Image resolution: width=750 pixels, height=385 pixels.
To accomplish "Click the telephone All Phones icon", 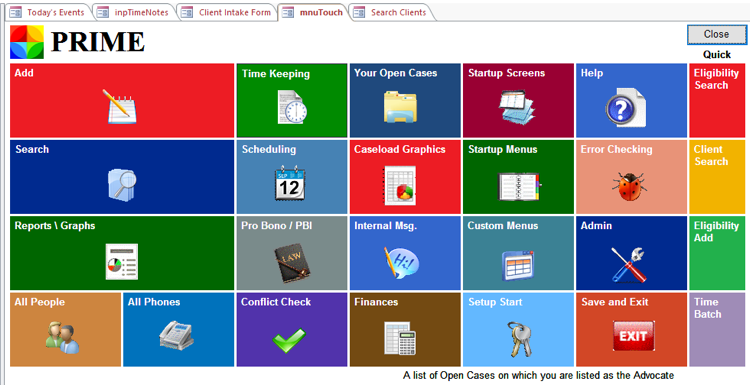I will tap(176, 335).
